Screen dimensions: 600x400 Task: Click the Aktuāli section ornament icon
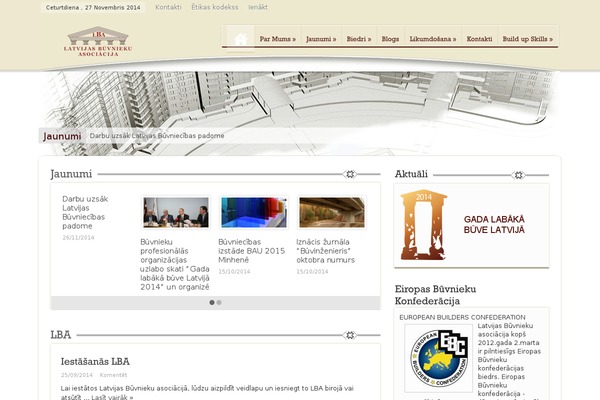(518, 175)
